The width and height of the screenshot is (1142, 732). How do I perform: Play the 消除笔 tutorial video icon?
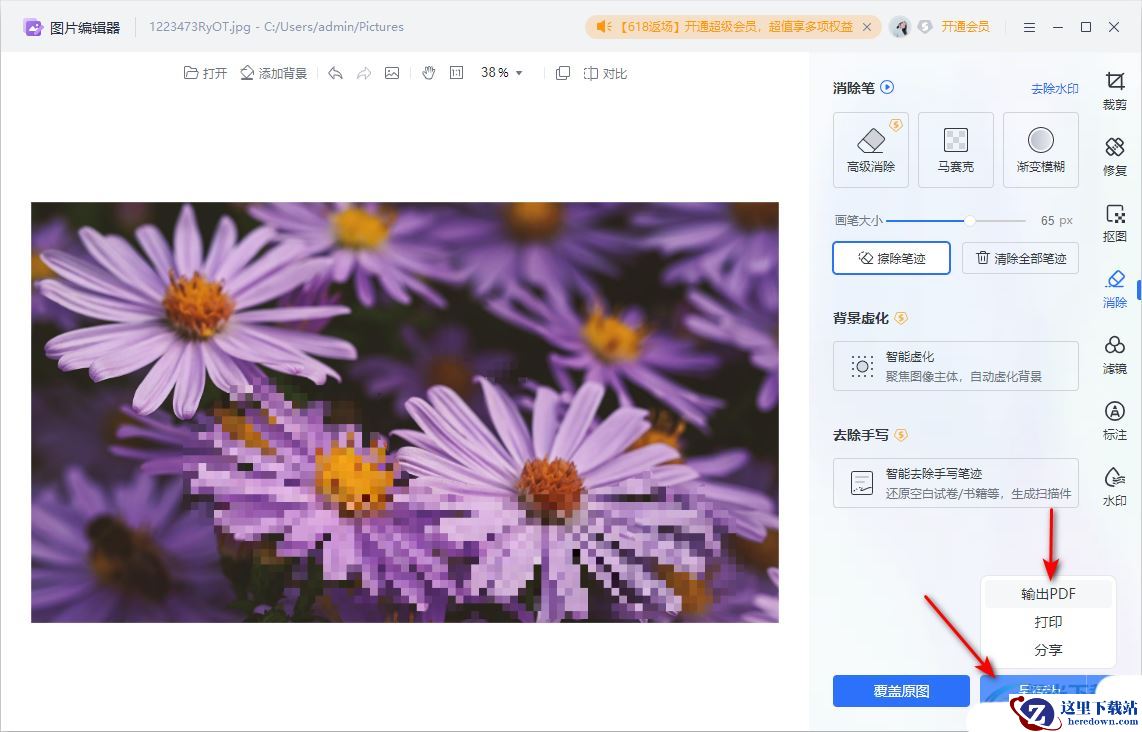(x=887, y=87)
